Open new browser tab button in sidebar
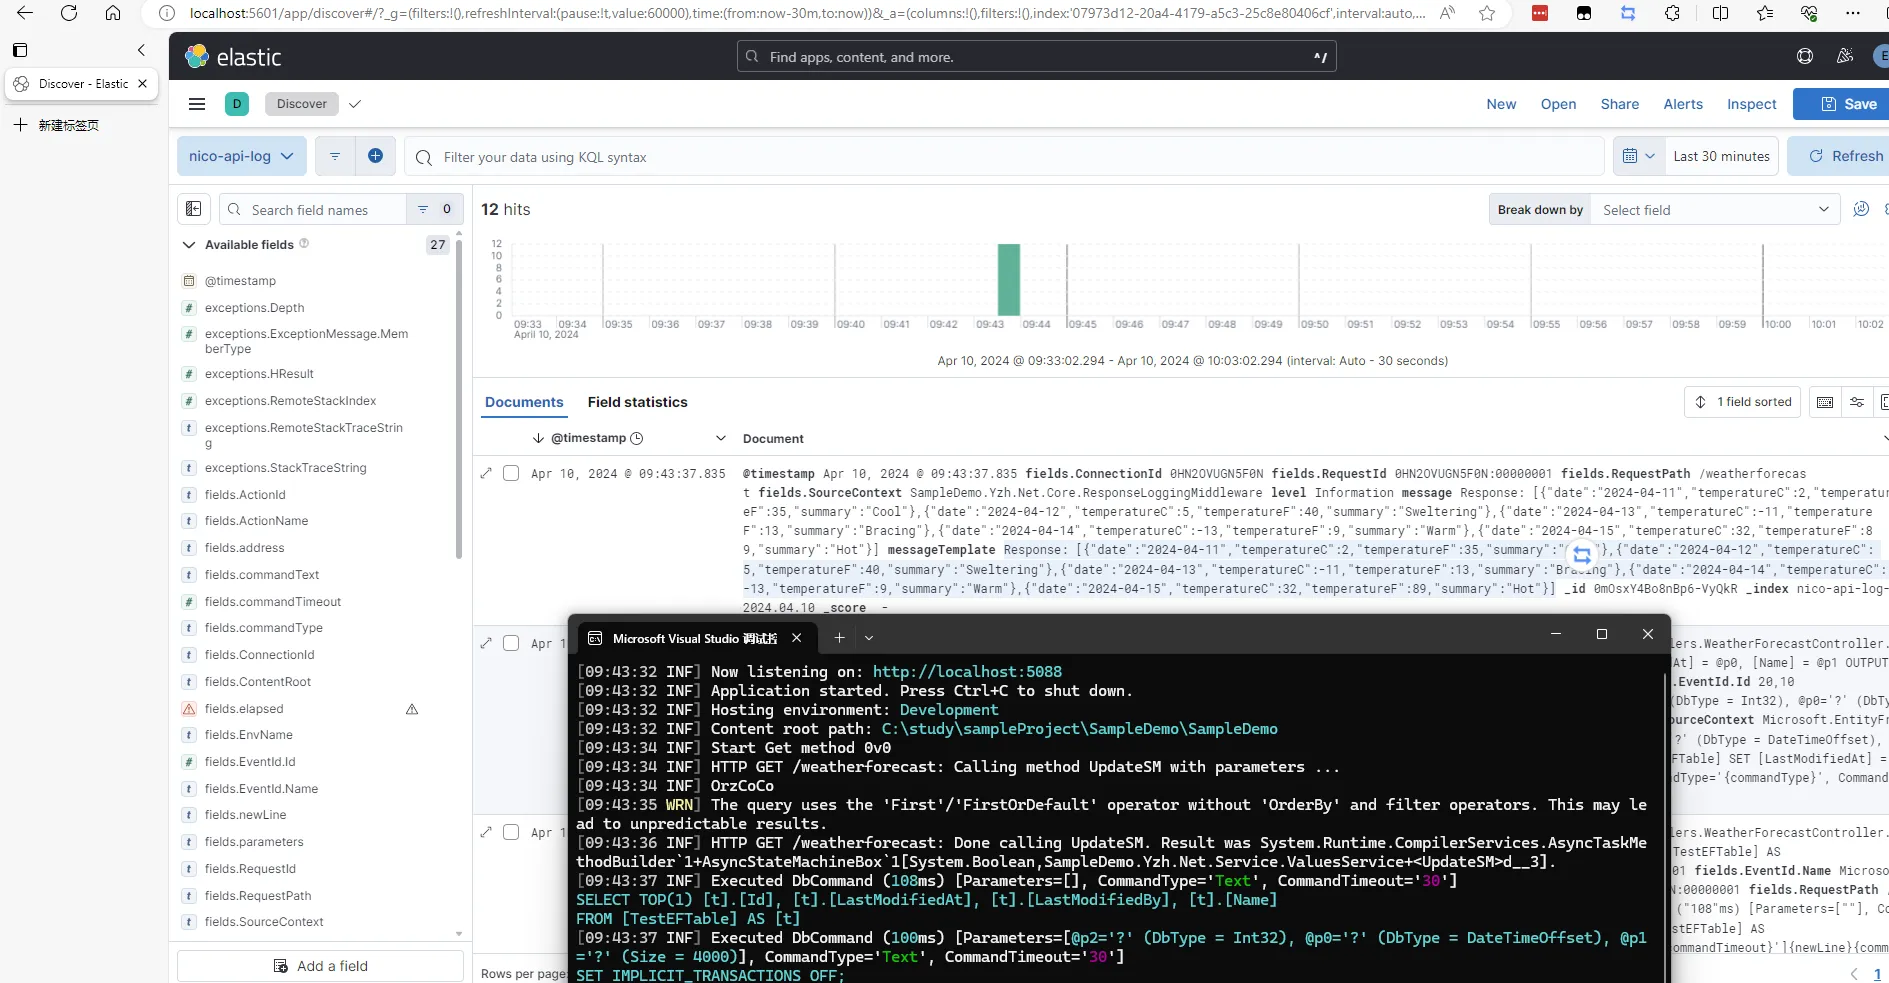 point(56,125)
